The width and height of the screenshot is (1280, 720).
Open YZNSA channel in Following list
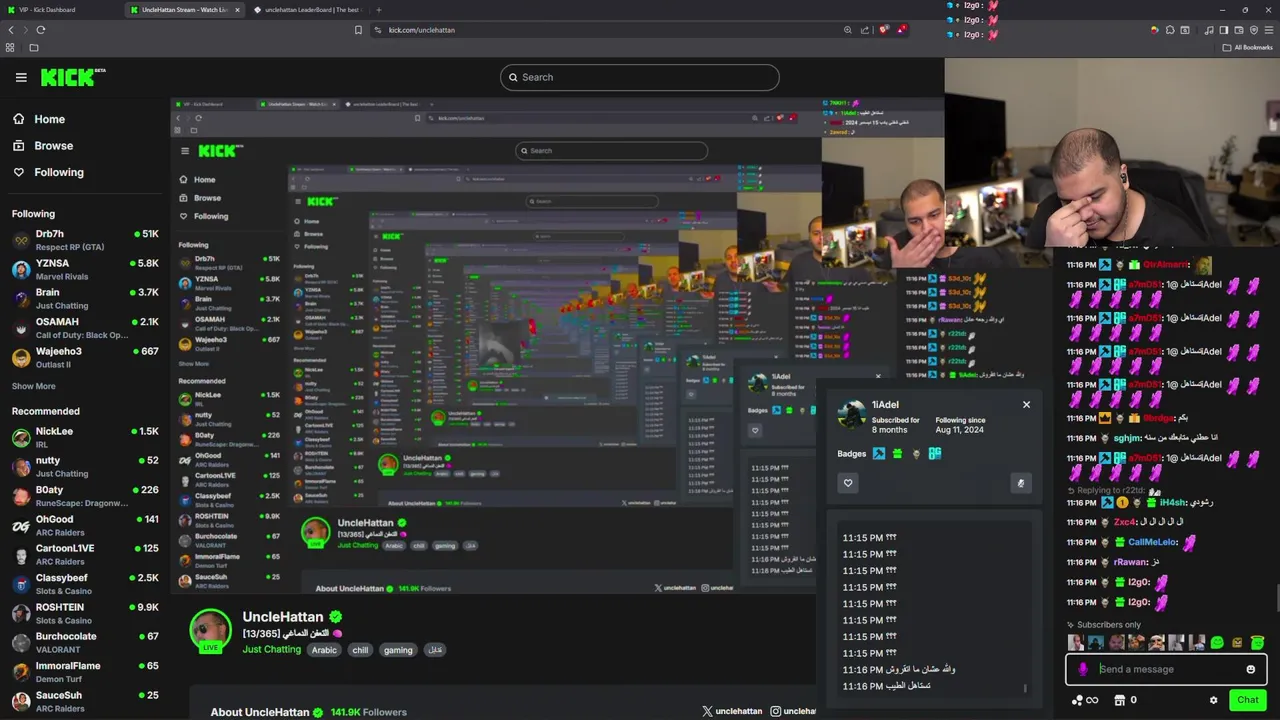tap(85, 269)
